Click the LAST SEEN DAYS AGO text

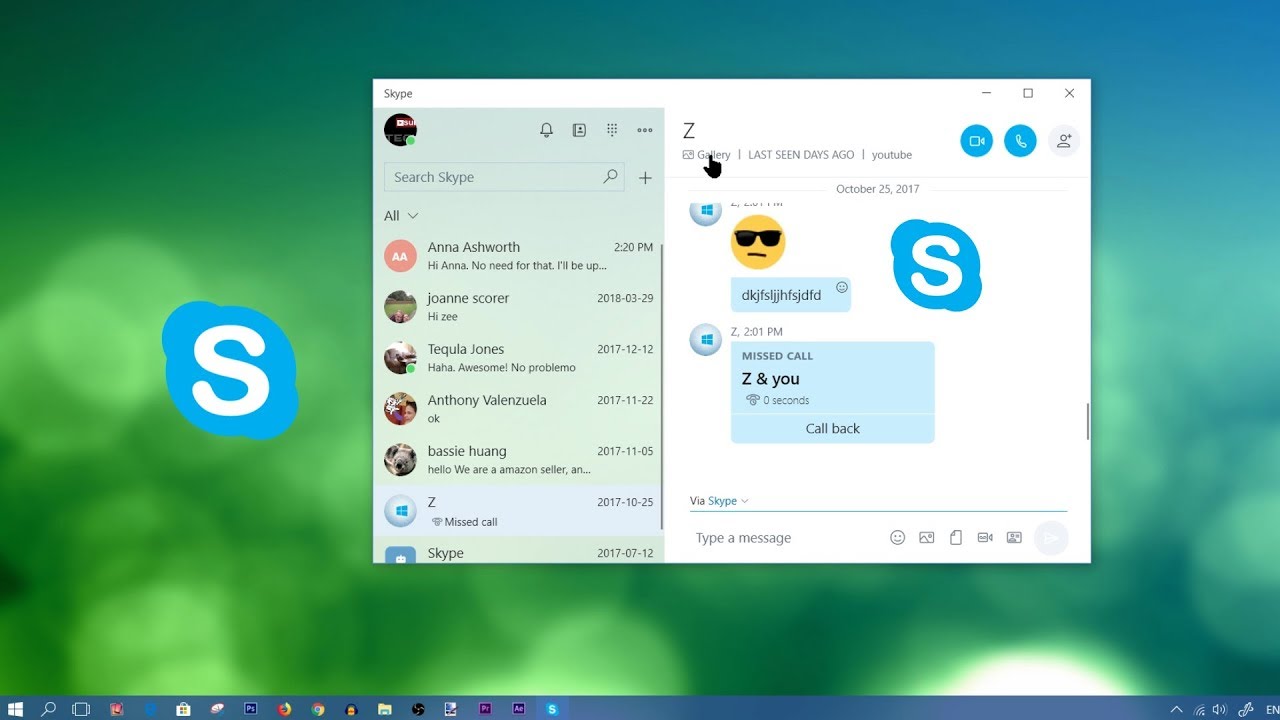[801, 155]
